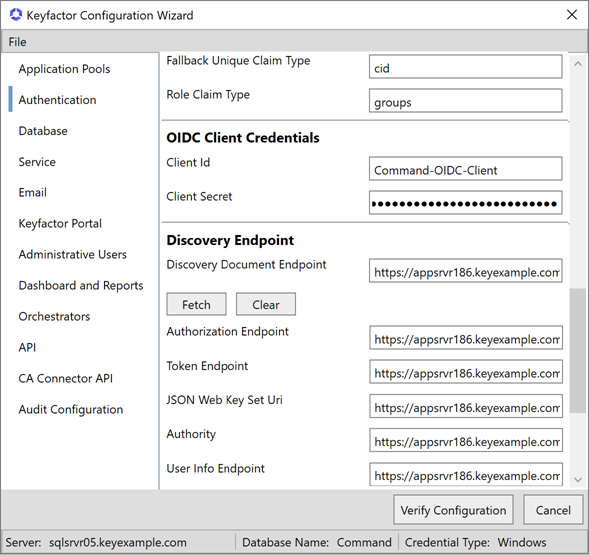
Task: Open the CA Connector API section
Action: [65, 378]
